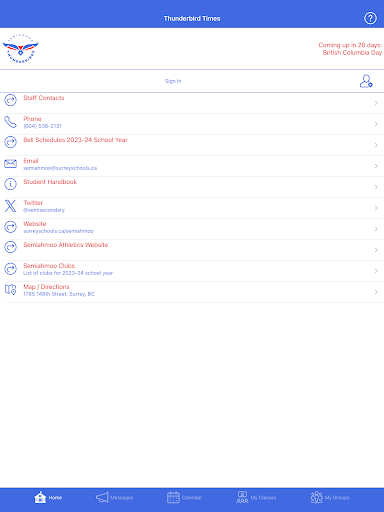This screenshot has width=384, height=512.
Task: Click the Bell Schedules link arrow icon
Action: tap(10, 142)
